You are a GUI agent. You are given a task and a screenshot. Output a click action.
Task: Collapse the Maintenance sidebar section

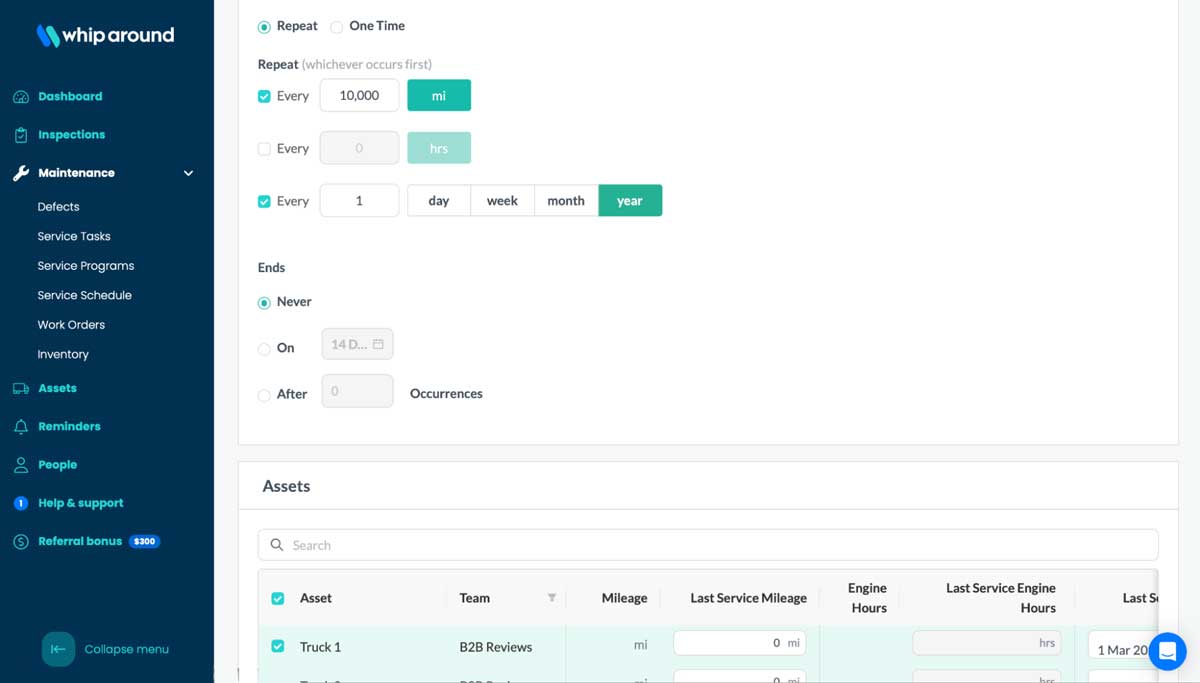point(188,172)
